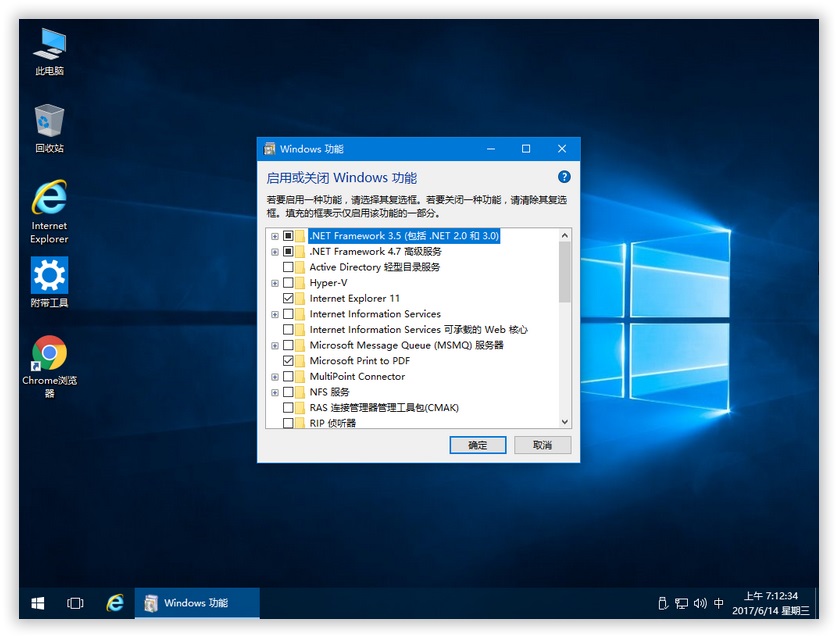This screenshot has width=838, height=638.
Task: Expand the .NET Framework 4.7 高级服务 node
Action: pos(275,251)
